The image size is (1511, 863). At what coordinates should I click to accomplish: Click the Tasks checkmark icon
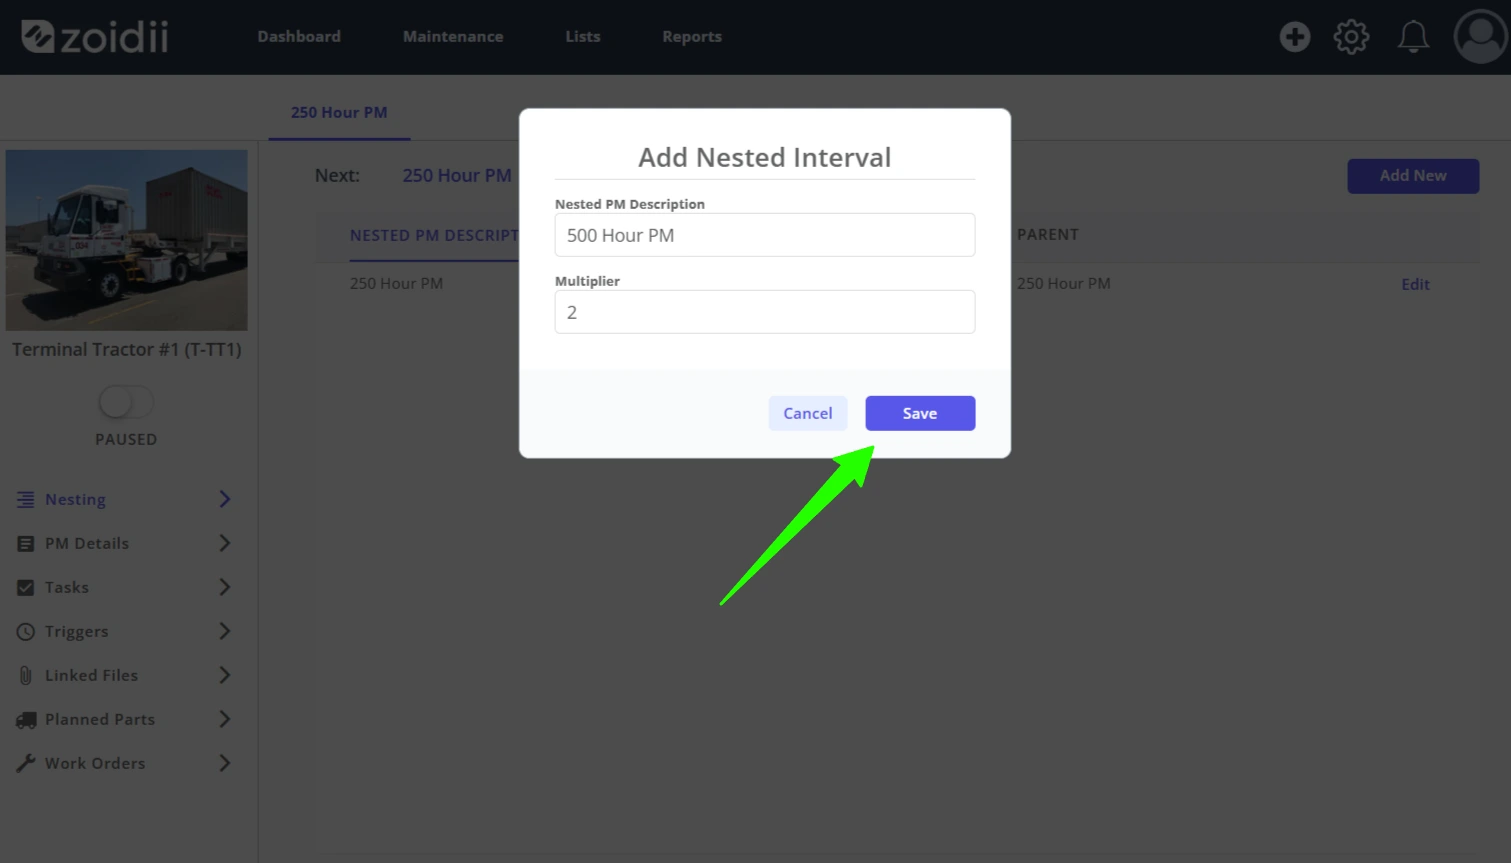pyautogui.click(x=25, y=587)
